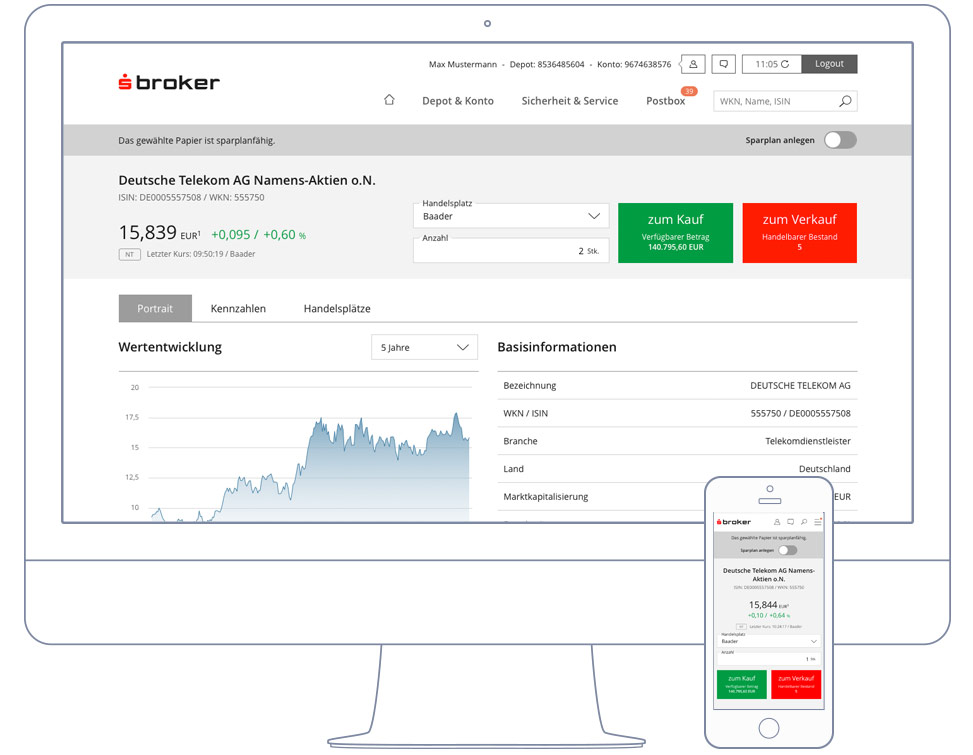Viewport: 973px width, 755px height.
Task: Click Konto: 9674638576 in header
Action: click(634, 65)
